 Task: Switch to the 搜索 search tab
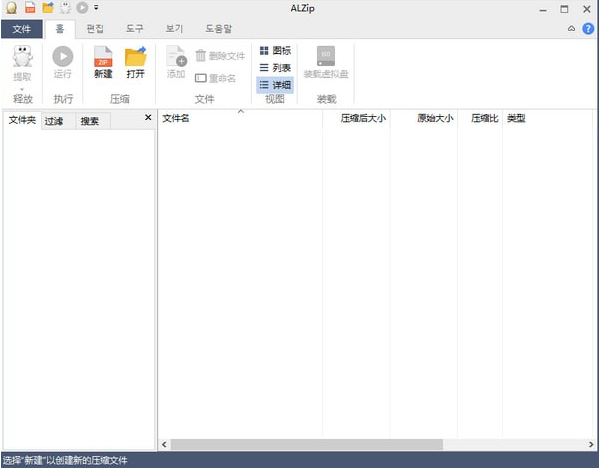pos(90,121)
